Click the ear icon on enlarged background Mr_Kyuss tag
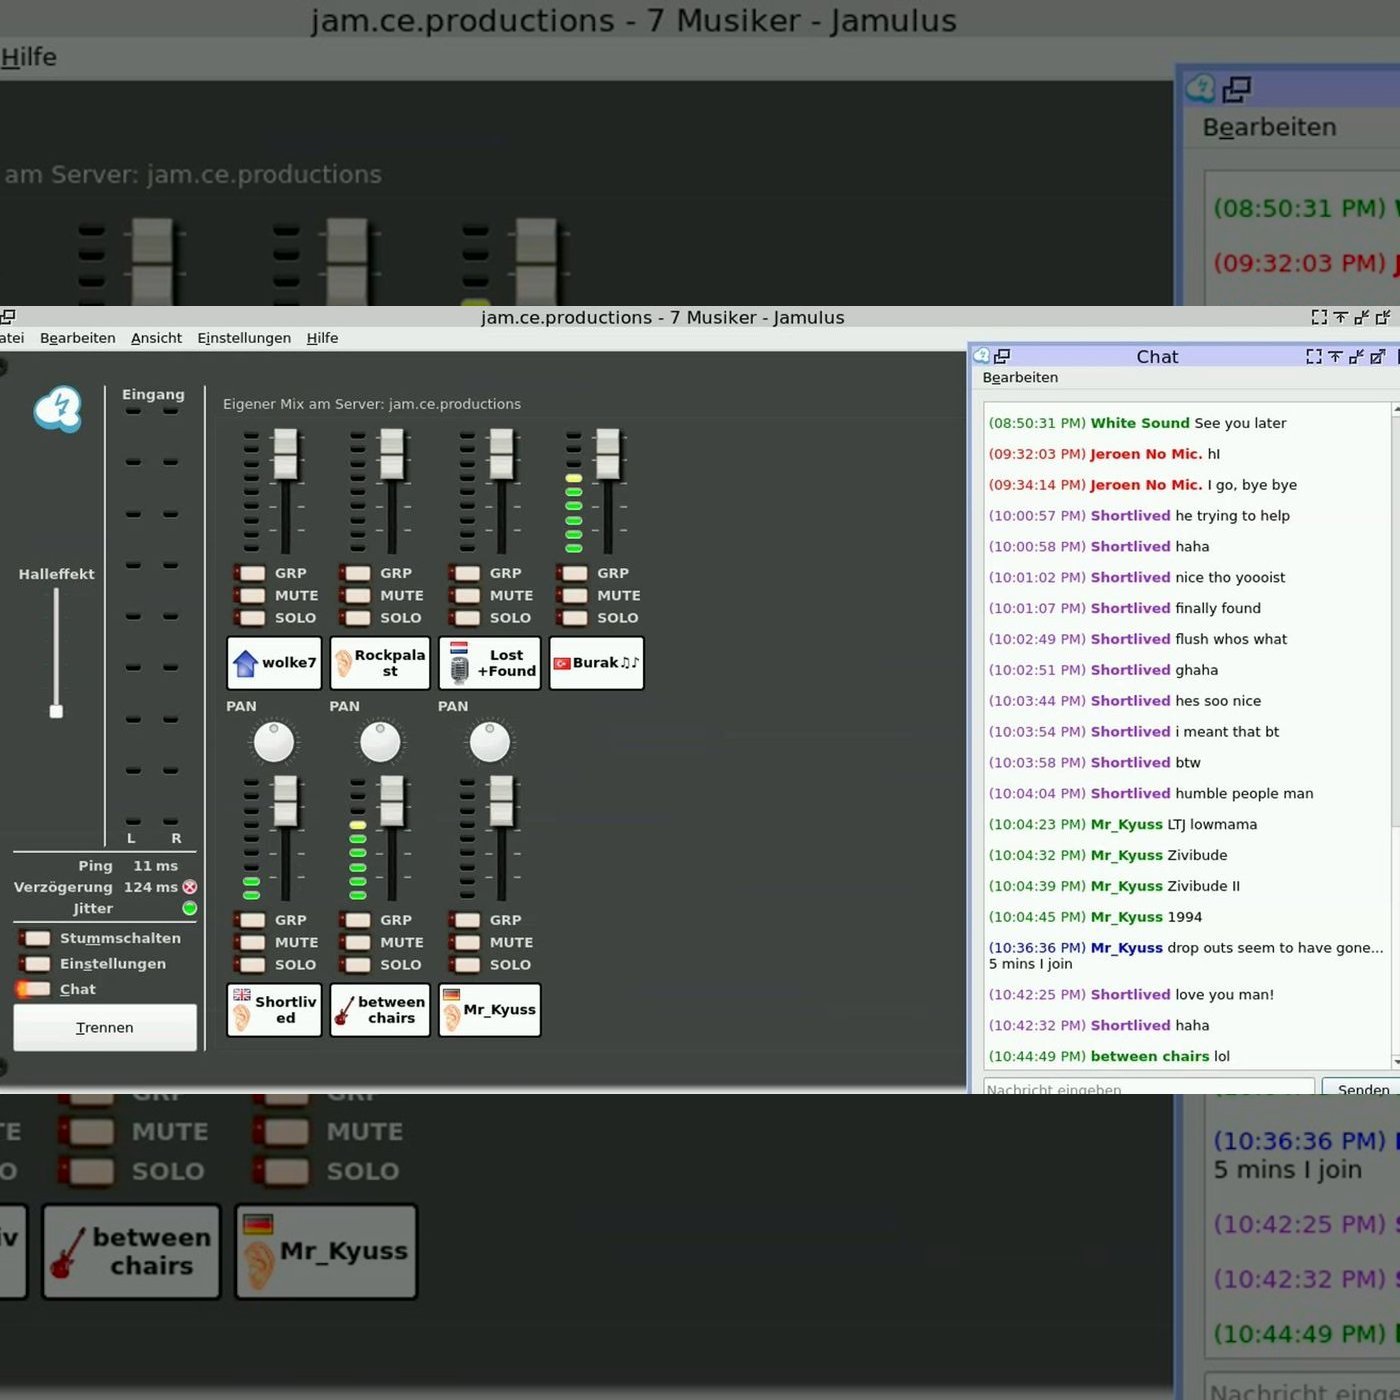 point(259,1264)
